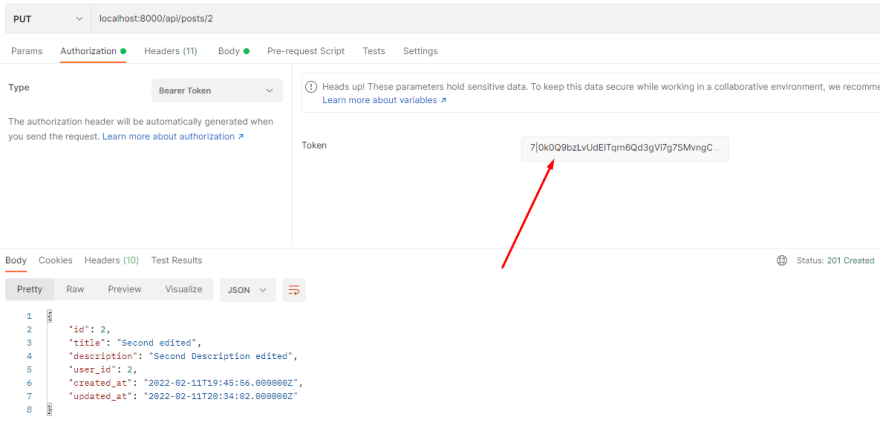The height and width of the screenshot is (431, 880).
Task: Click the "created_at" line in response
Action: [185, 383]
